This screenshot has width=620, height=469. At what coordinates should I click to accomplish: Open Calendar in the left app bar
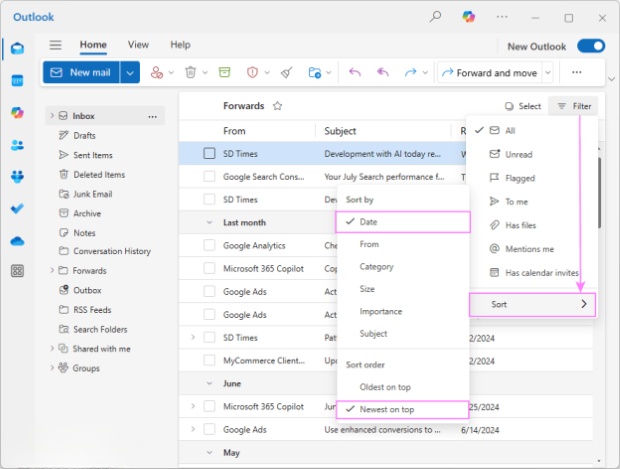17,81
